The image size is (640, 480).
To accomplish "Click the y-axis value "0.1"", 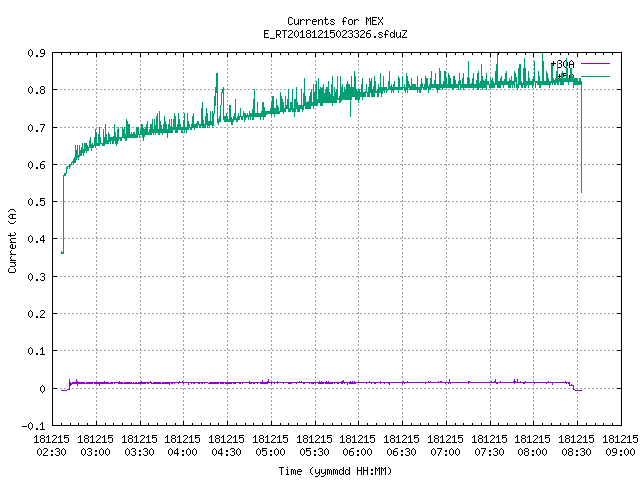I will (x=36, y=351).
